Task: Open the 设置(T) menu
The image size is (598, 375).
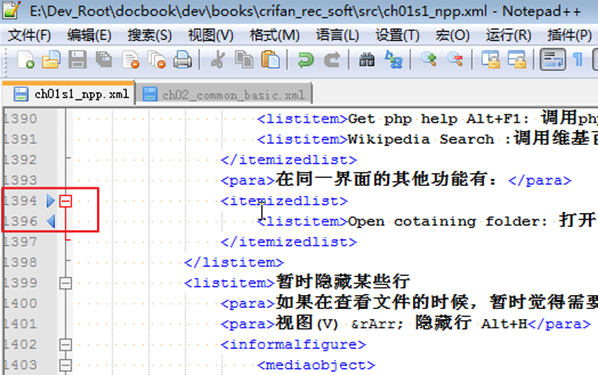Action: 397,35
